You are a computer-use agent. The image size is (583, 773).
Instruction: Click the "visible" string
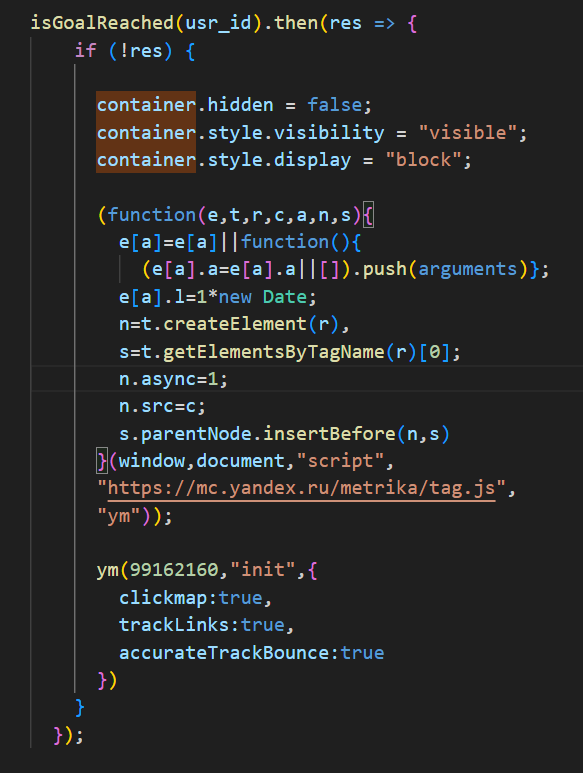click(x=468, y=133)
